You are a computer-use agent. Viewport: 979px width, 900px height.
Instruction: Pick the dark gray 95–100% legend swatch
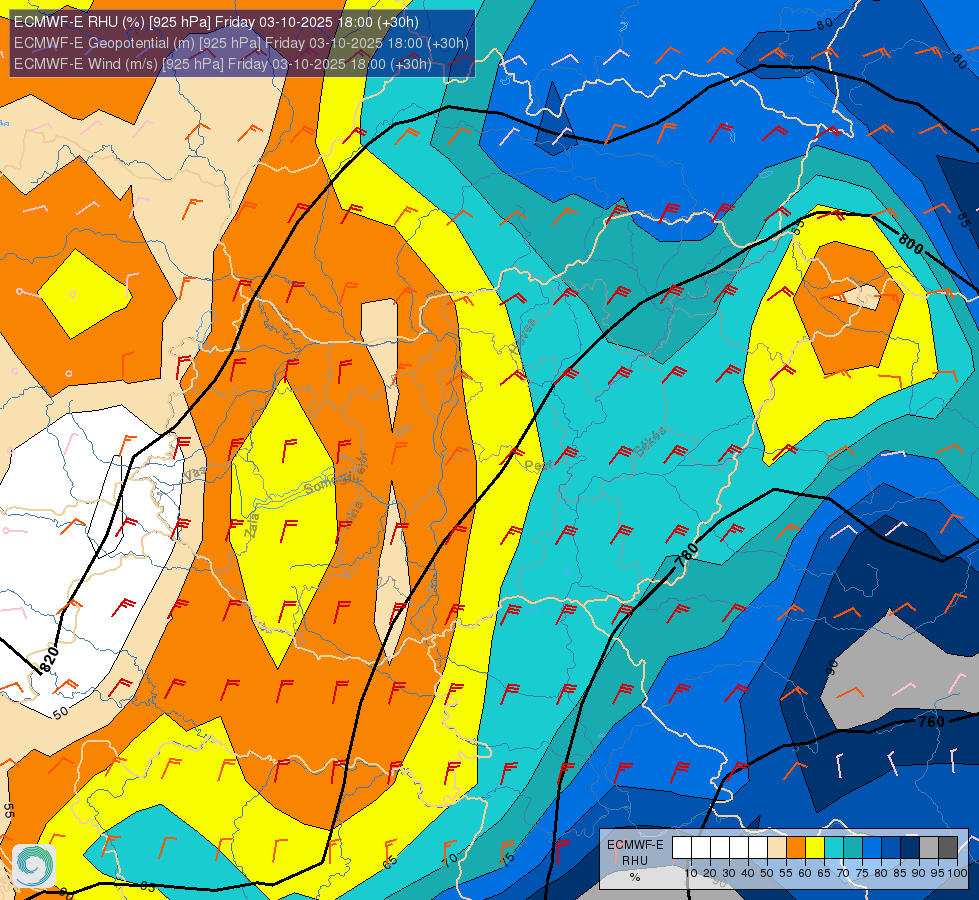point(948,848)
